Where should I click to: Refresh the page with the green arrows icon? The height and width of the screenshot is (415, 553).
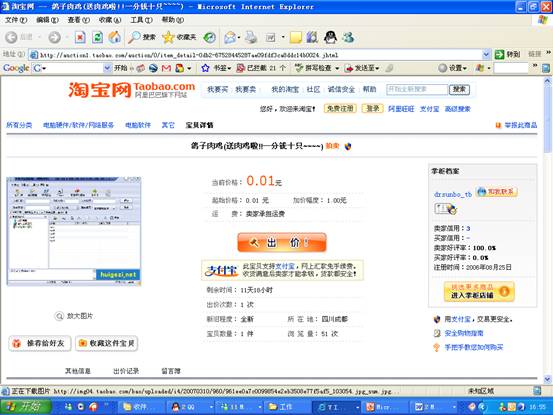tap(97, 37)
